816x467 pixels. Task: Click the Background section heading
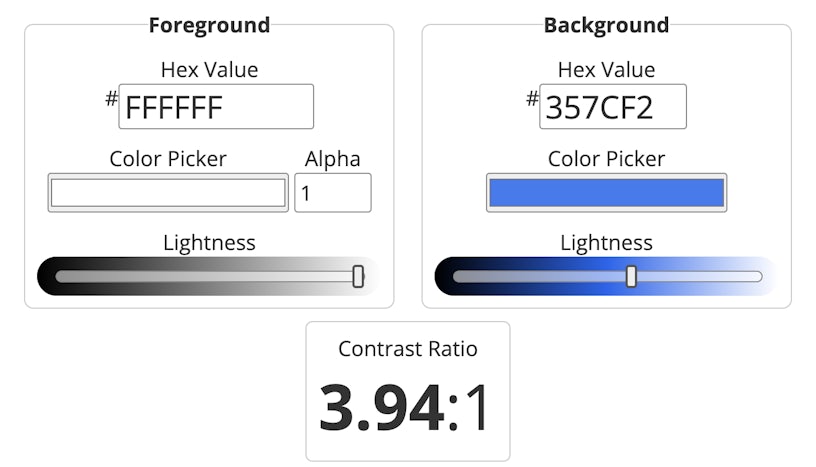click(606, 25)
